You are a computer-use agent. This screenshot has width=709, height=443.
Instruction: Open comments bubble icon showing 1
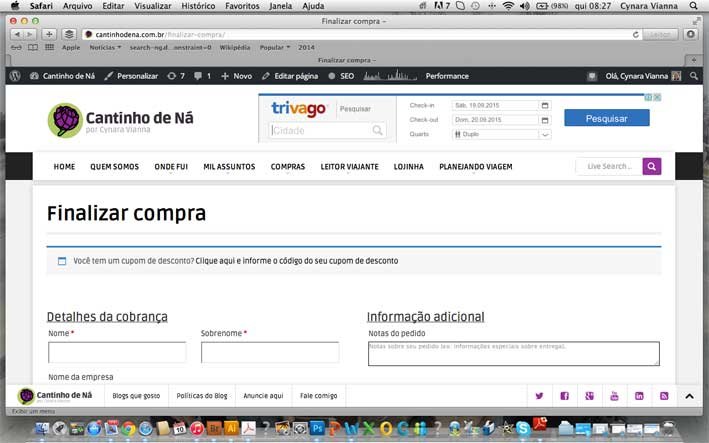click(203, 76)
